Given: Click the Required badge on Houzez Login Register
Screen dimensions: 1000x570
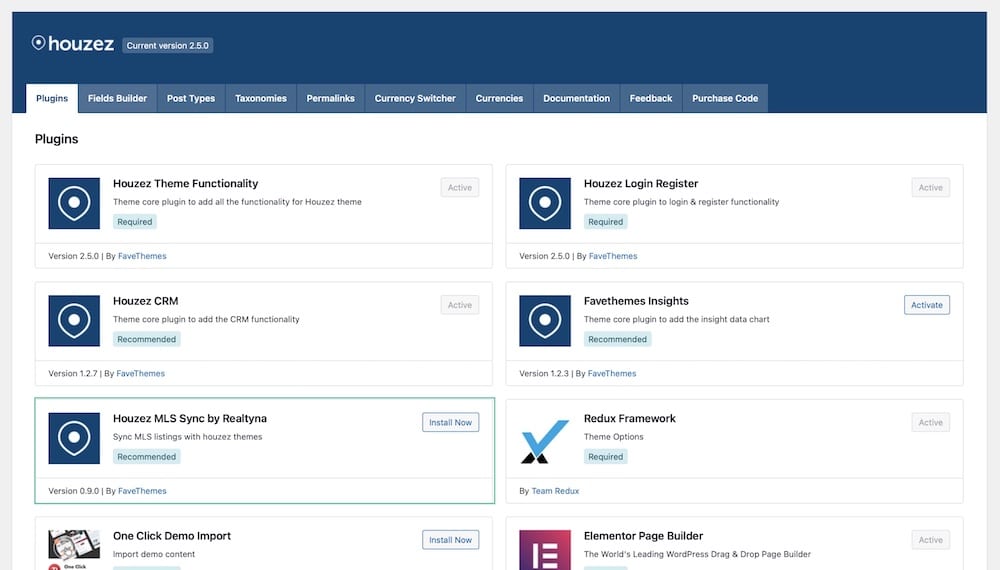Looking at the screenshot, I should (x=605, y=221).
